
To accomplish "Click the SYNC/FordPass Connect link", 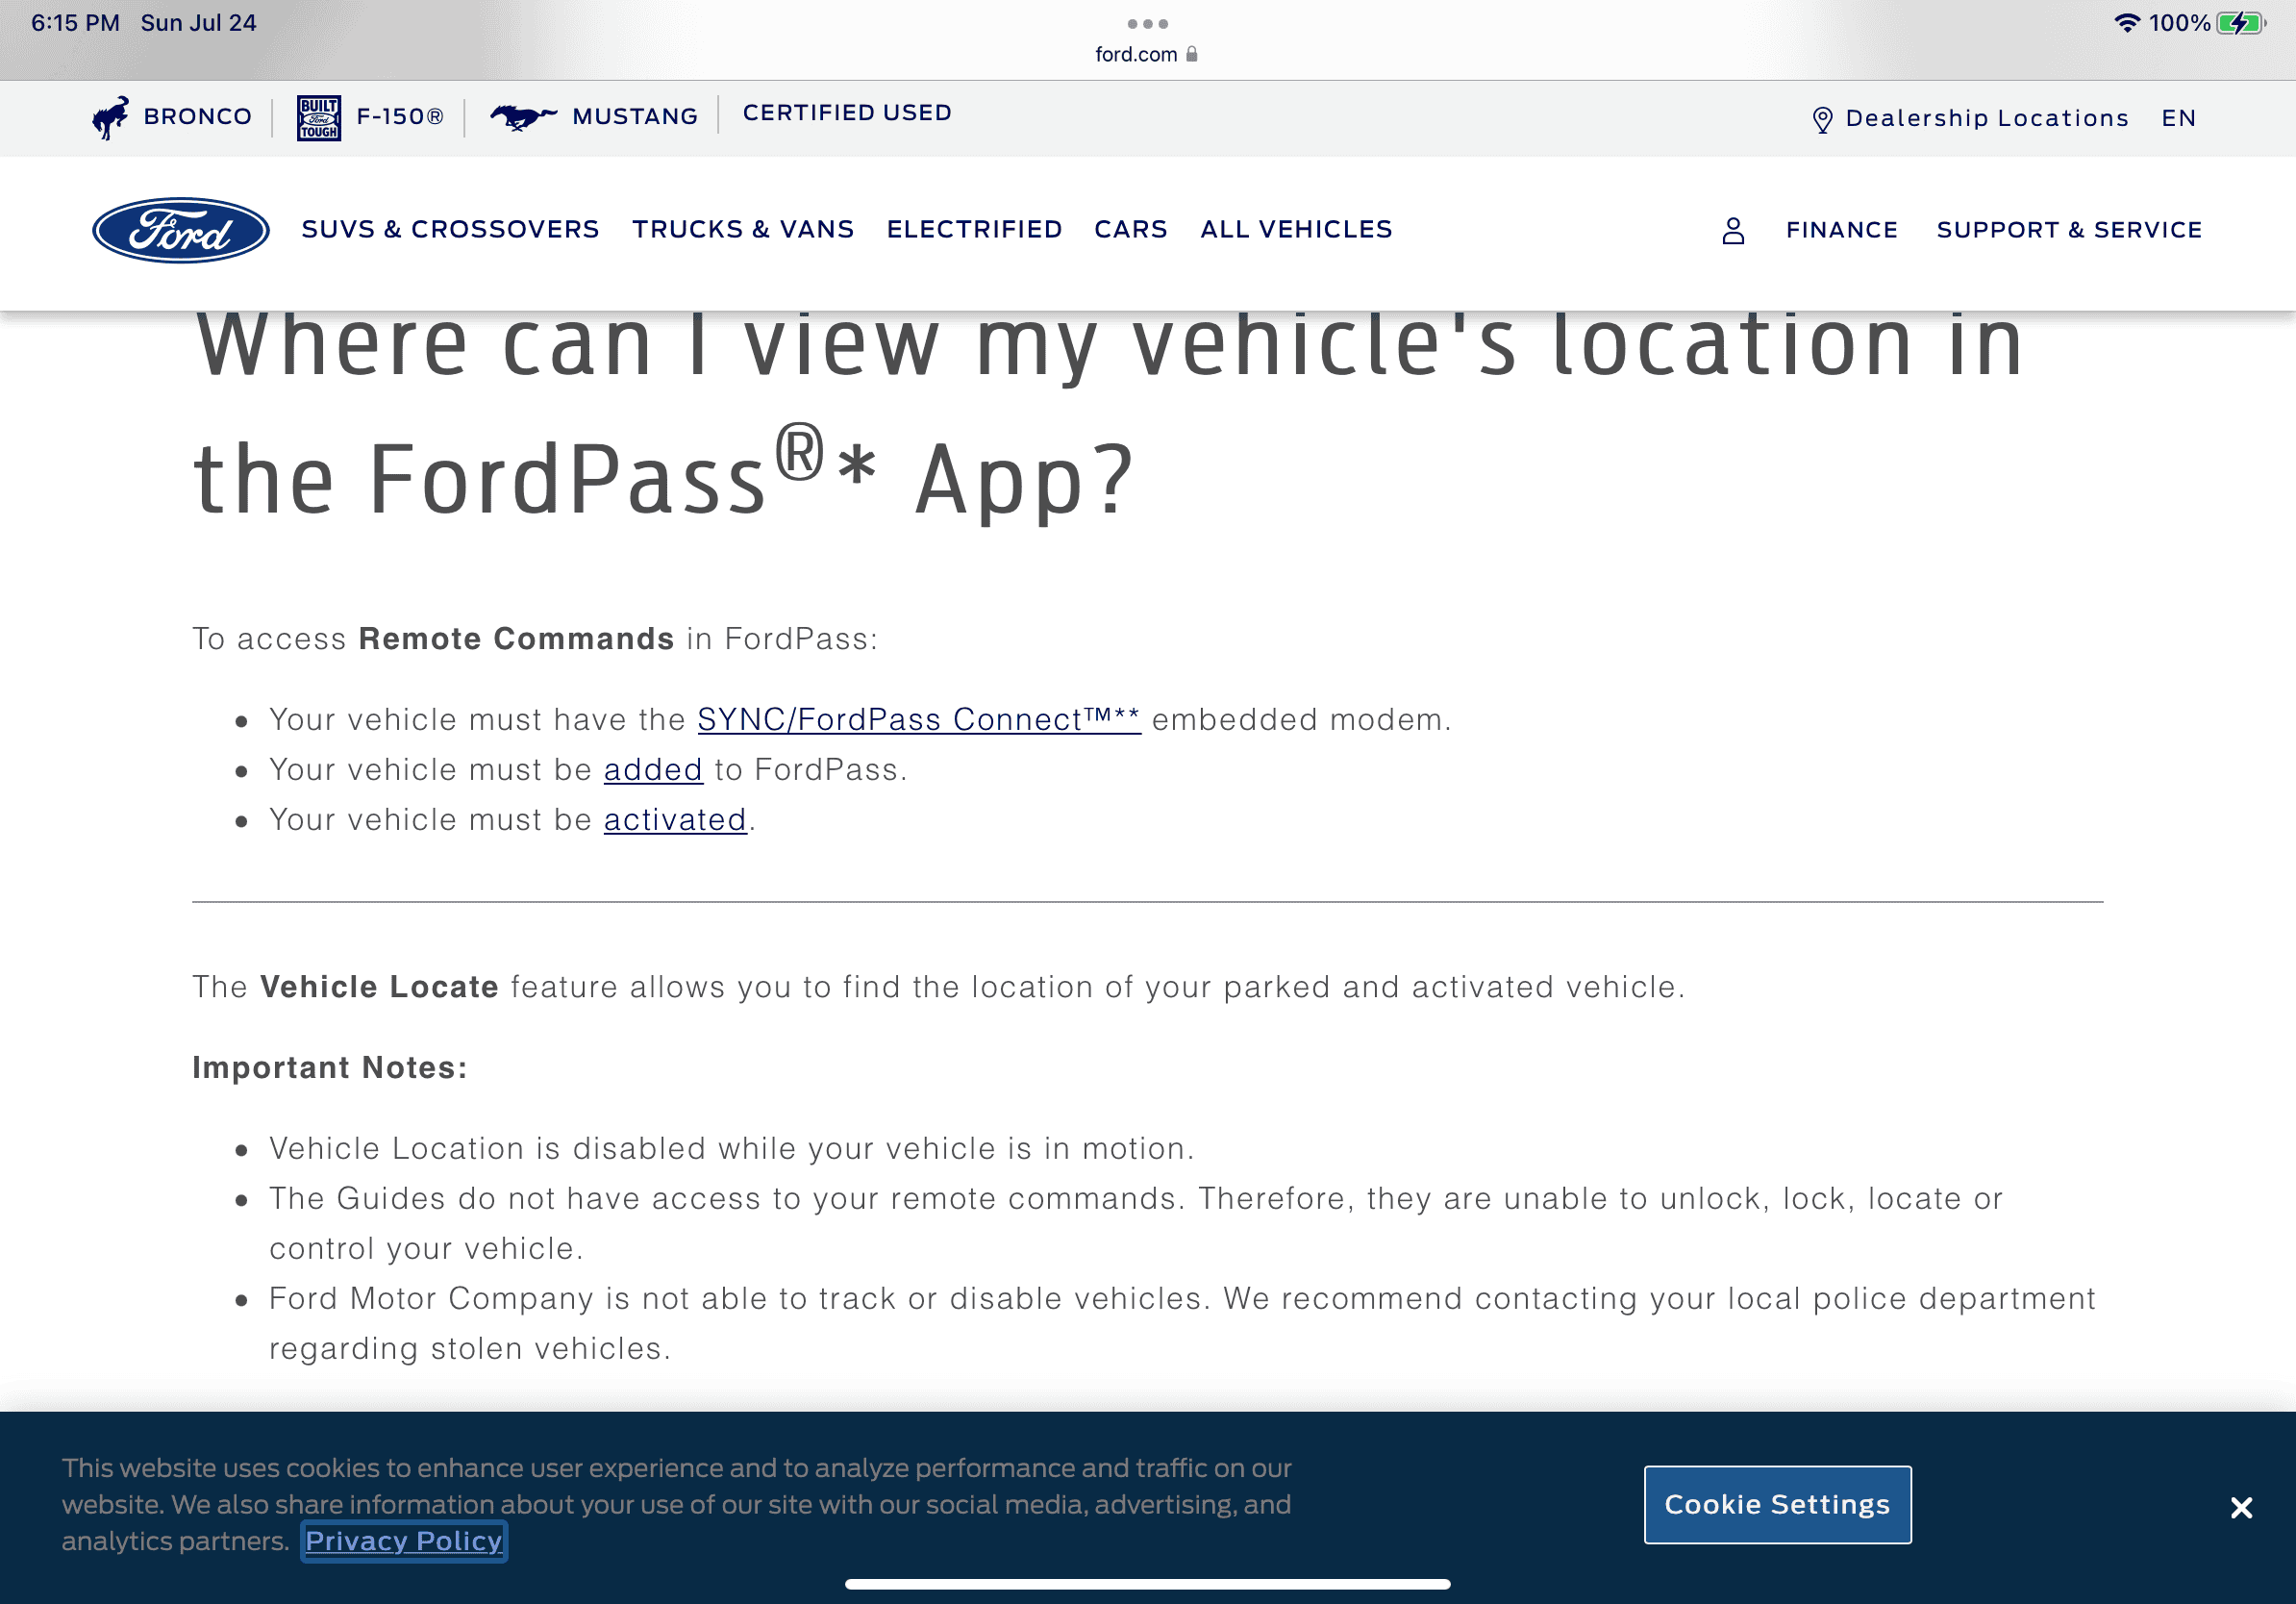I will pos(918,719).
